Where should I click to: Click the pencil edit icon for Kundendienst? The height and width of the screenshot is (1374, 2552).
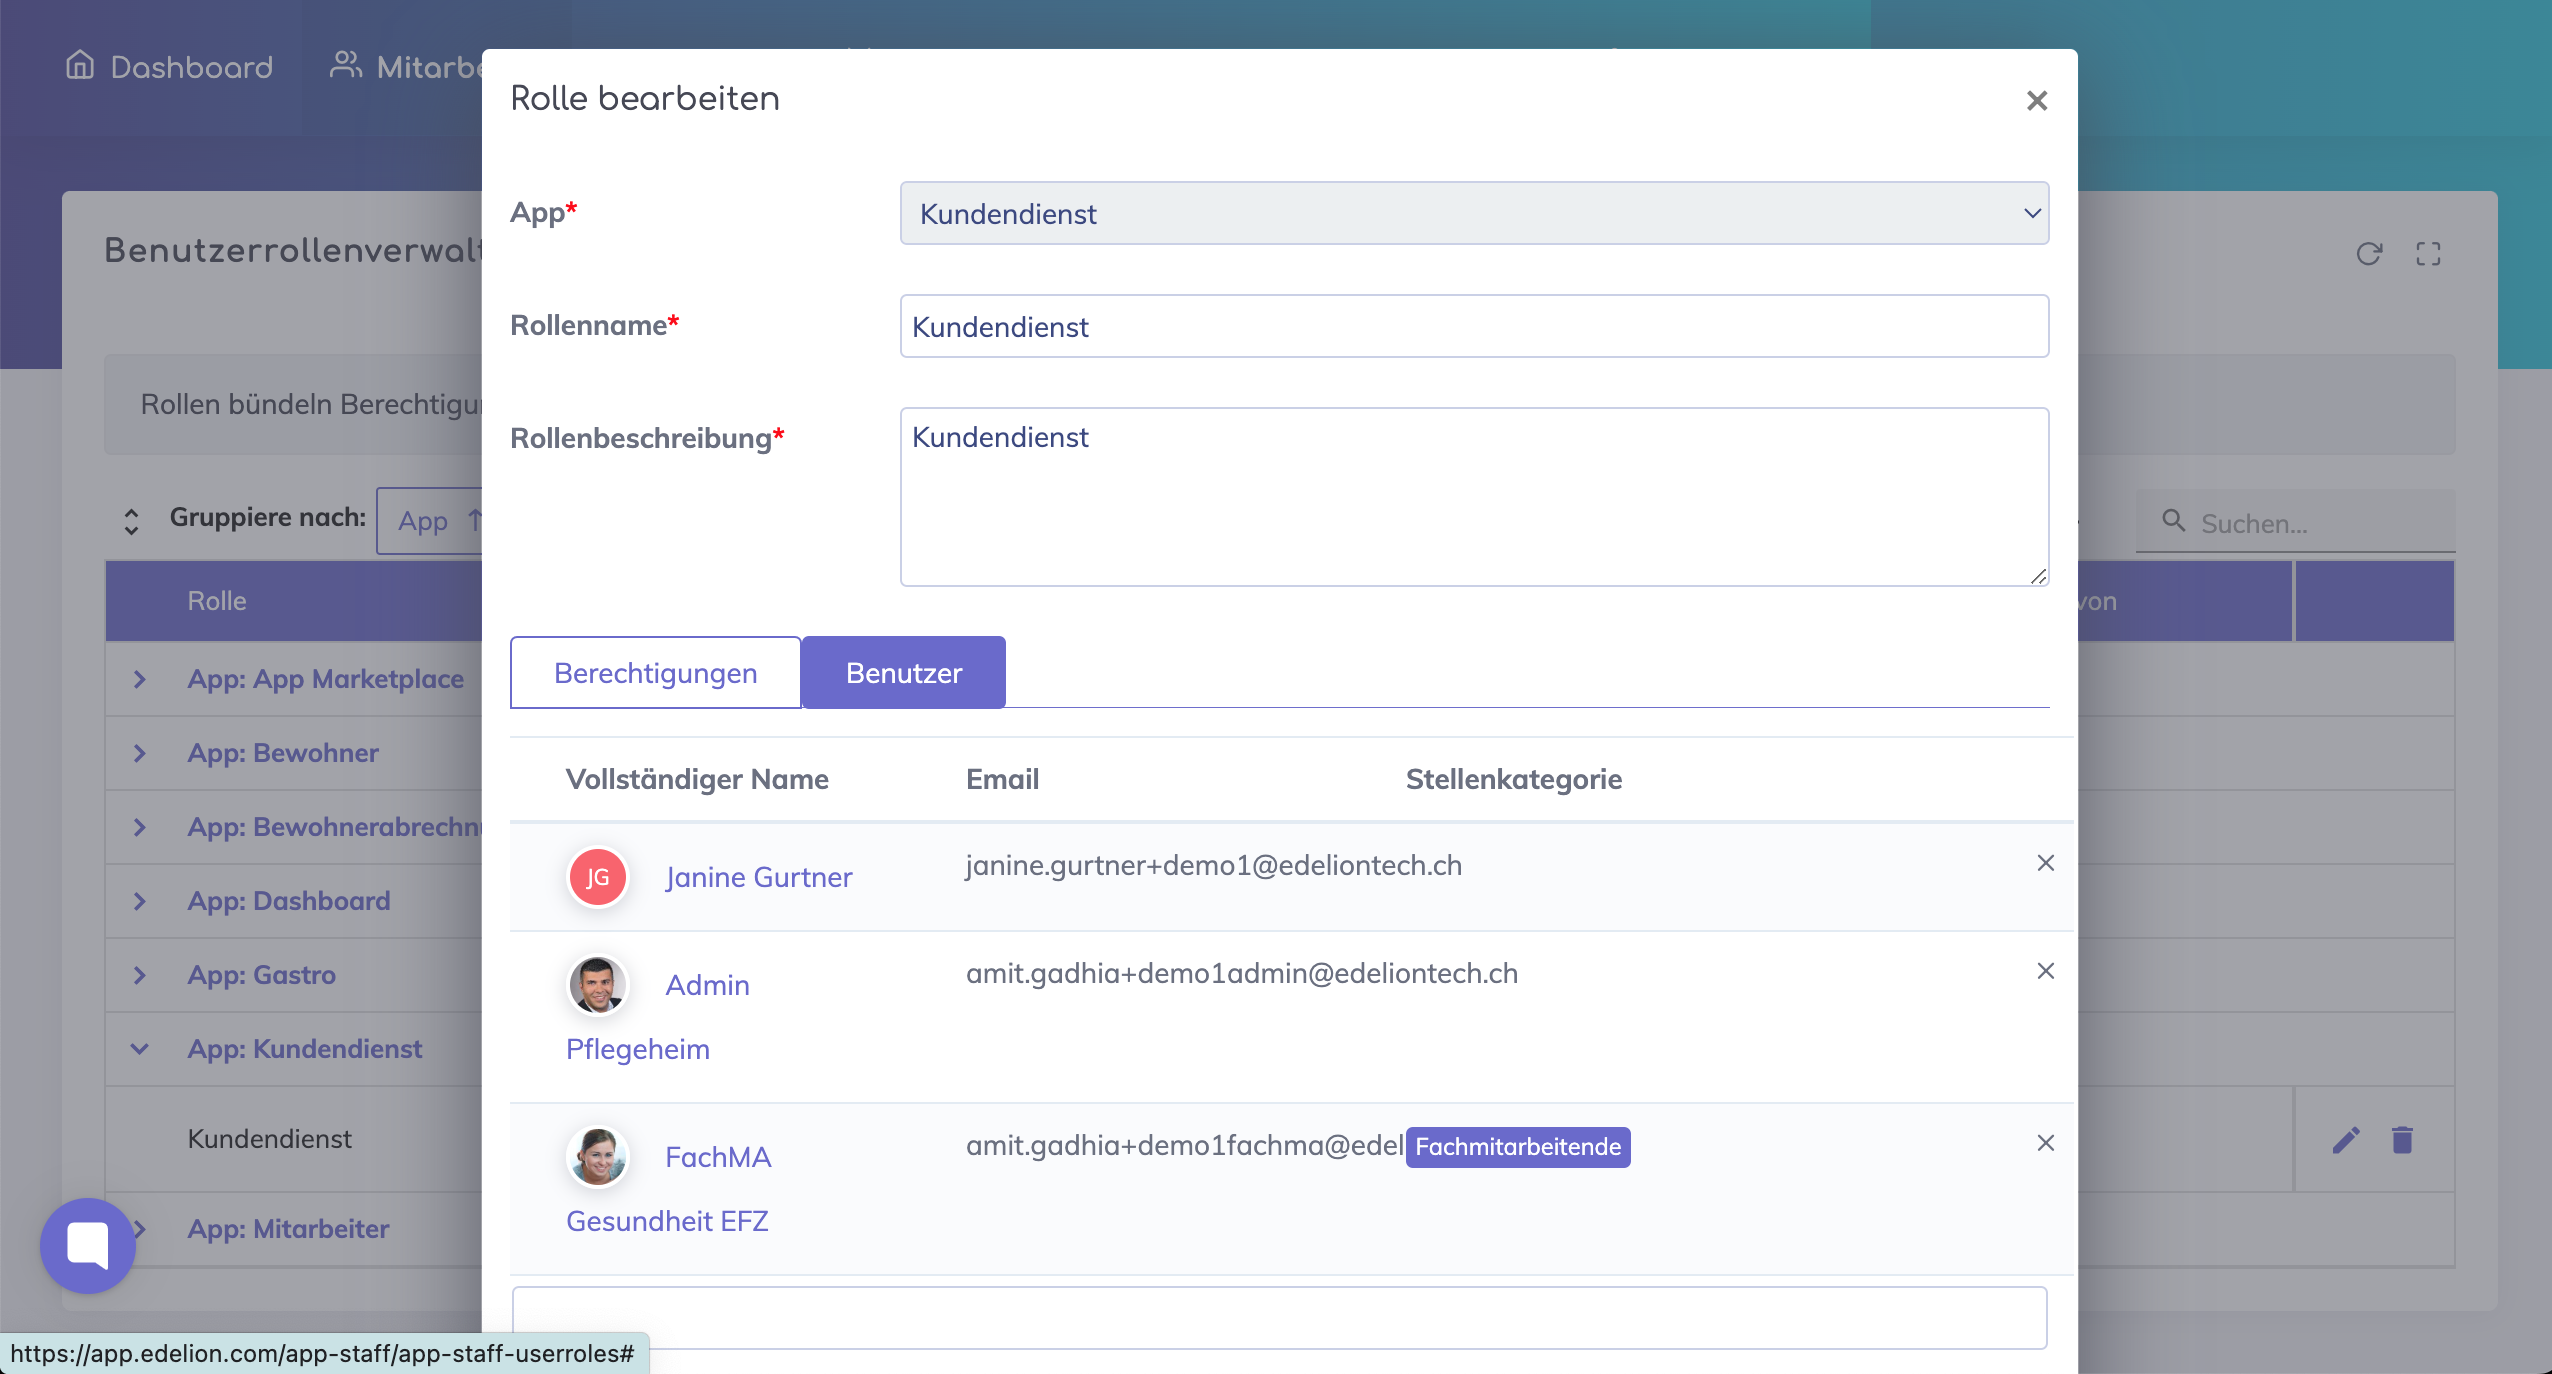click(x=2346, y=1140)
